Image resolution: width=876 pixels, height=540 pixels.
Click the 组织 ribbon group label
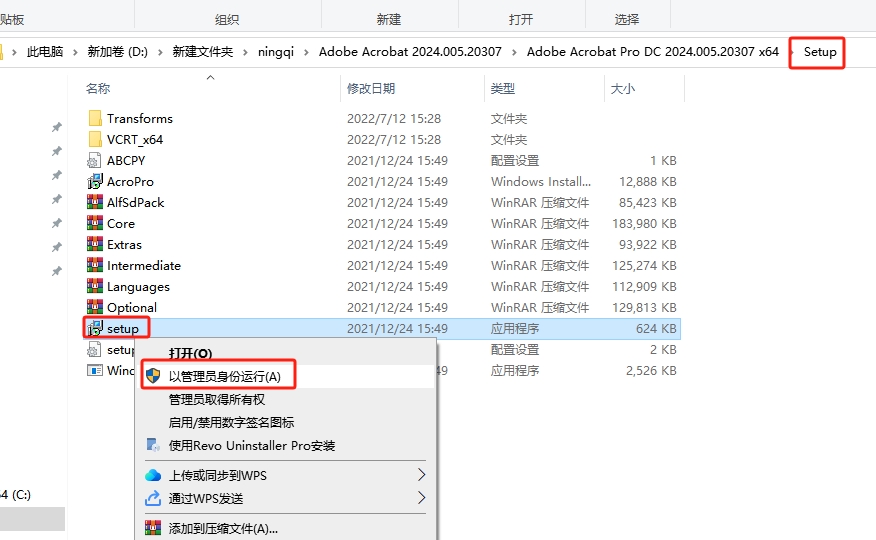[227, 20]
